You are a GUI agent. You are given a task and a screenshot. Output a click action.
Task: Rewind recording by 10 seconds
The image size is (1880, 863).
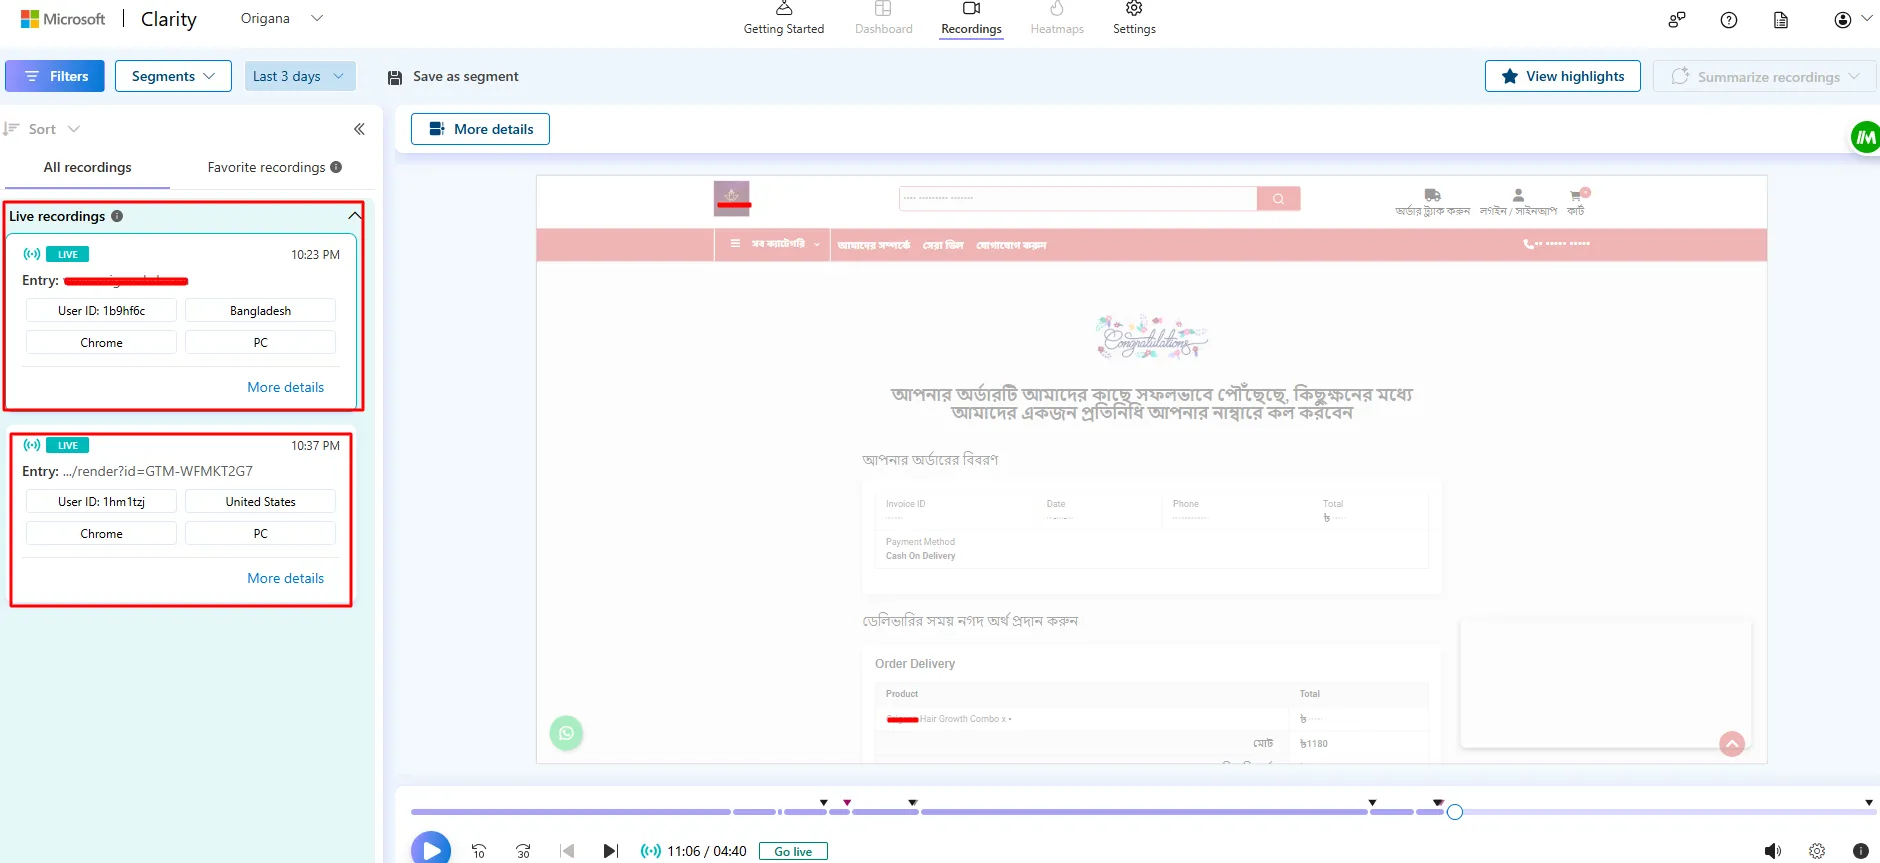(479, 851)
